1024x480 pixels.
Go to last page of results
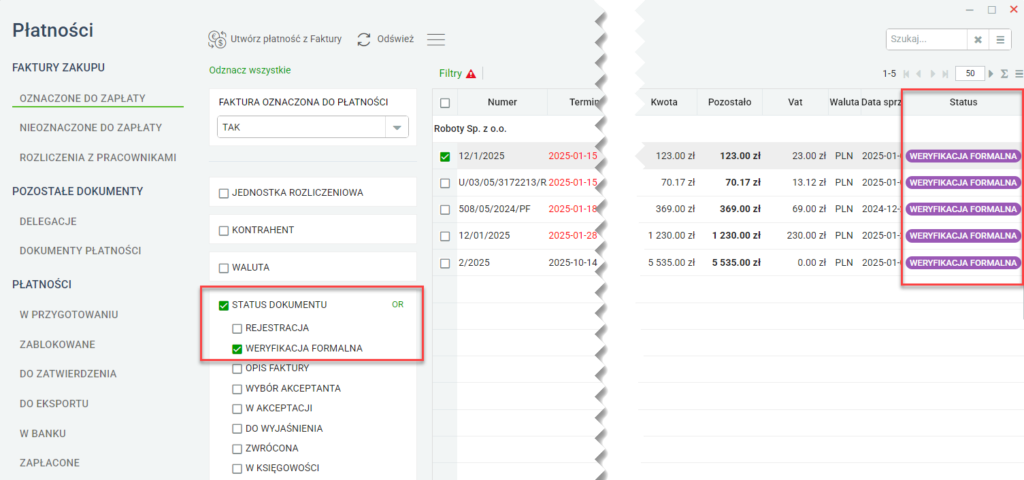(945, 74)
